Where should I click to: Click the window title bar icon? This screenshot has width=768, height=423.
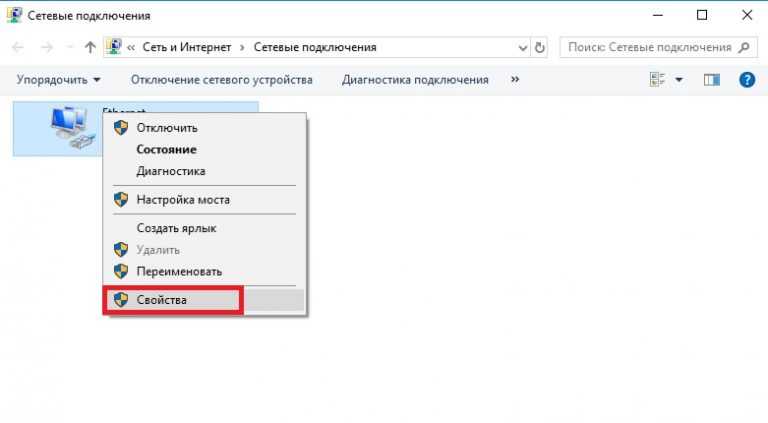14,15
